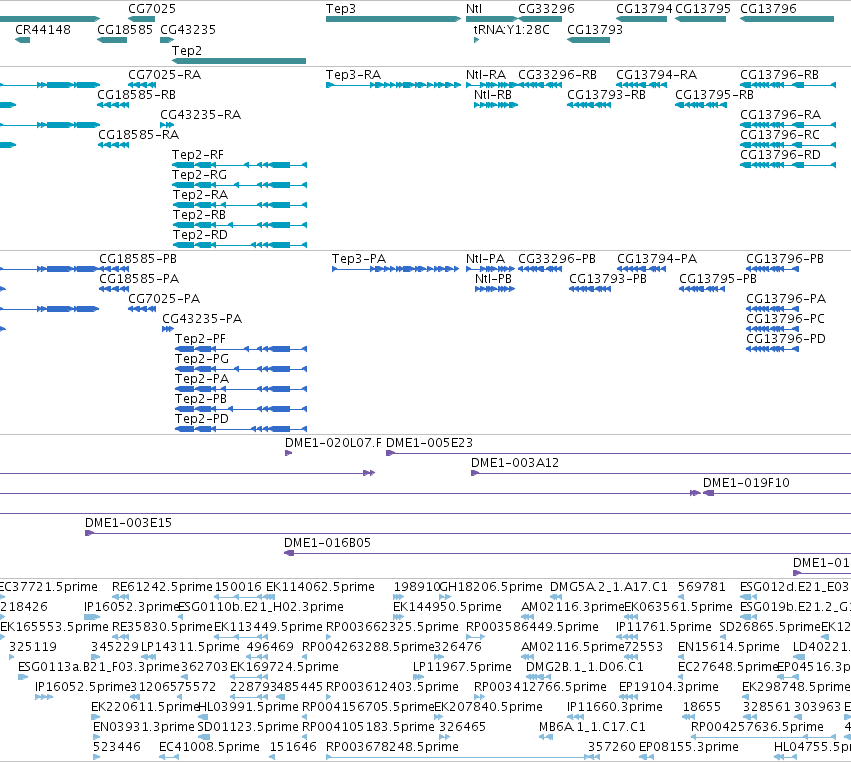Click the CG43235-PA protein label

coord(202,319)
